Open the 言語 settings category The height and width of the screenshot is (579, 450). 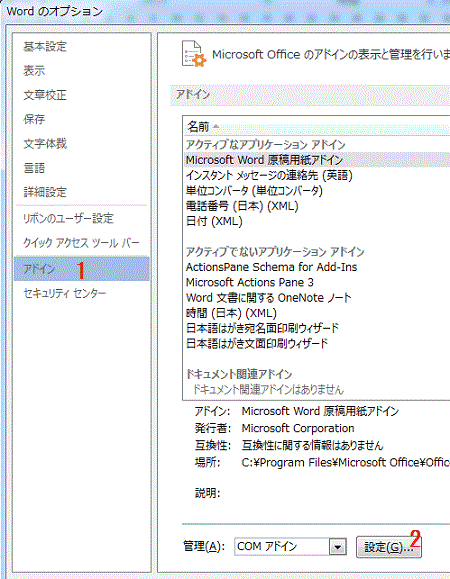point(34,168)
